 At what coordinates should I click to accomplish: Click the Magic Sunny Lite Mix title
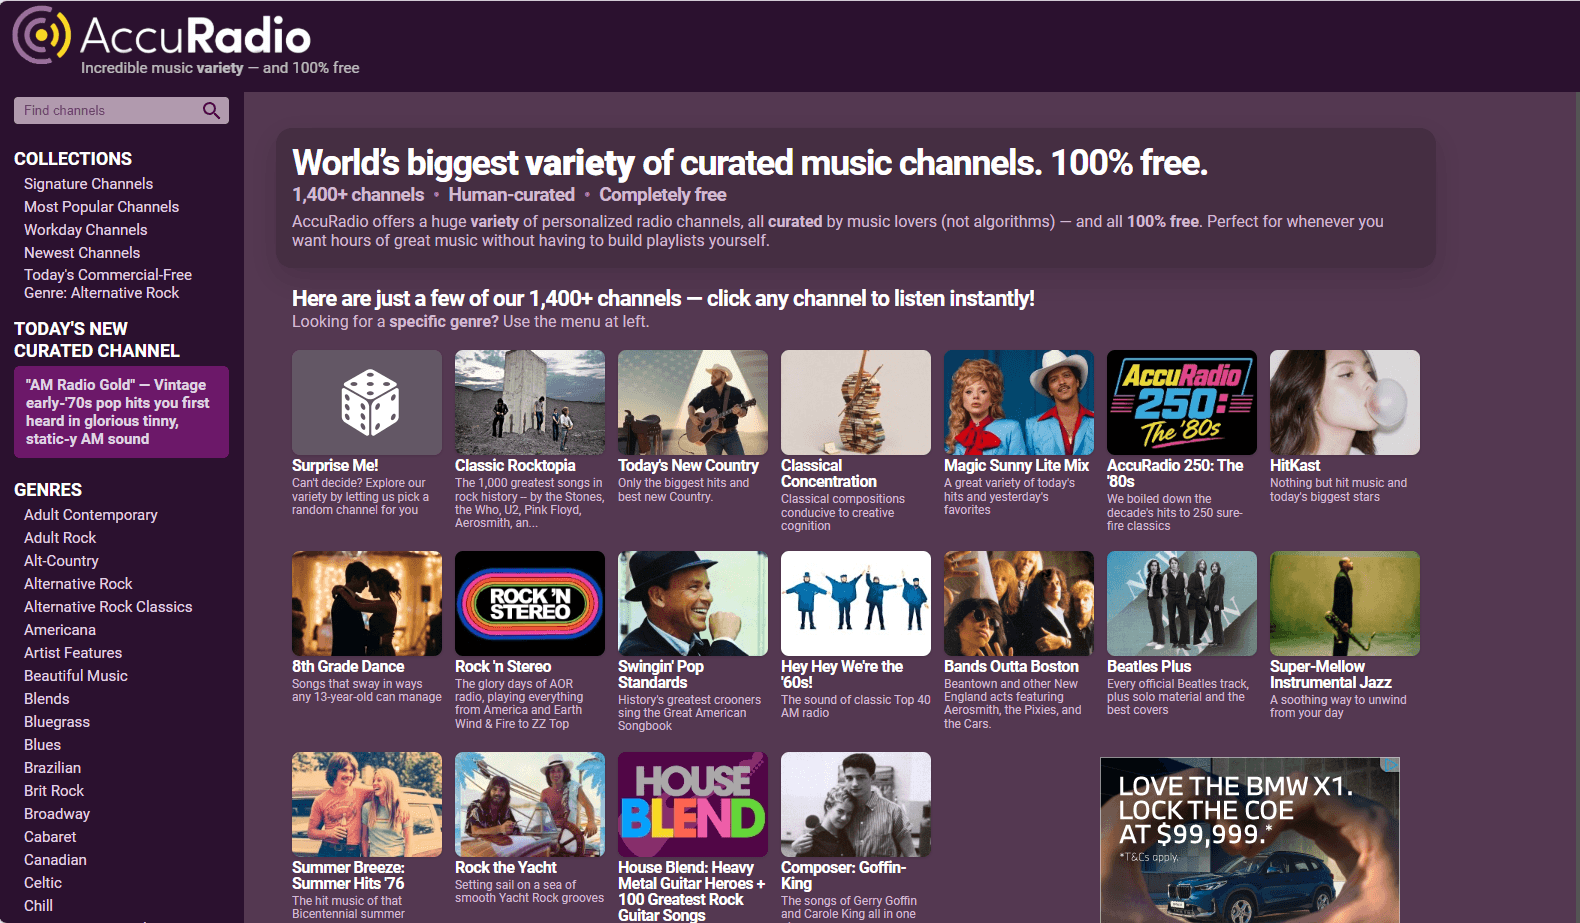(x=1016, y=466)
